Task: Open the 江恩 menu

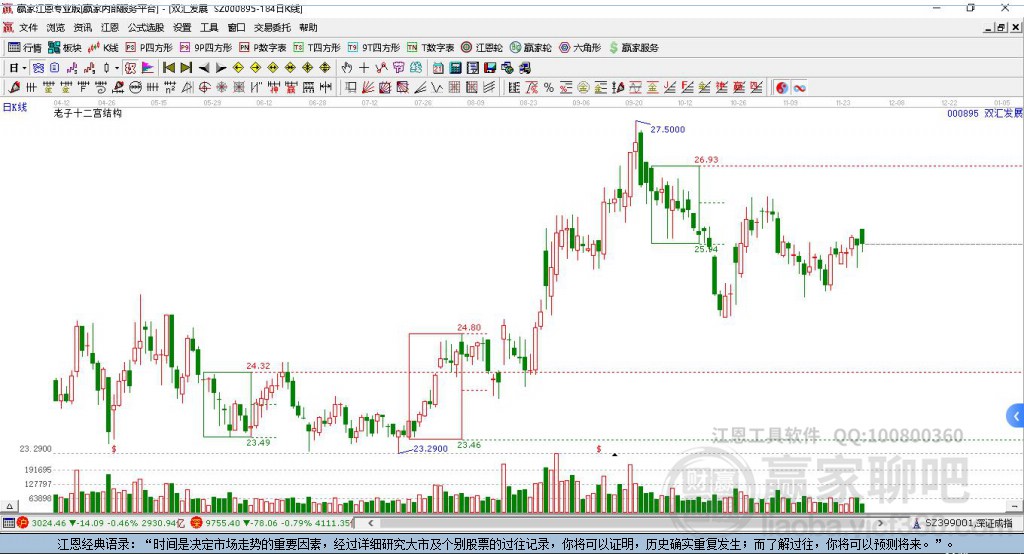Action: pos(110,27)
